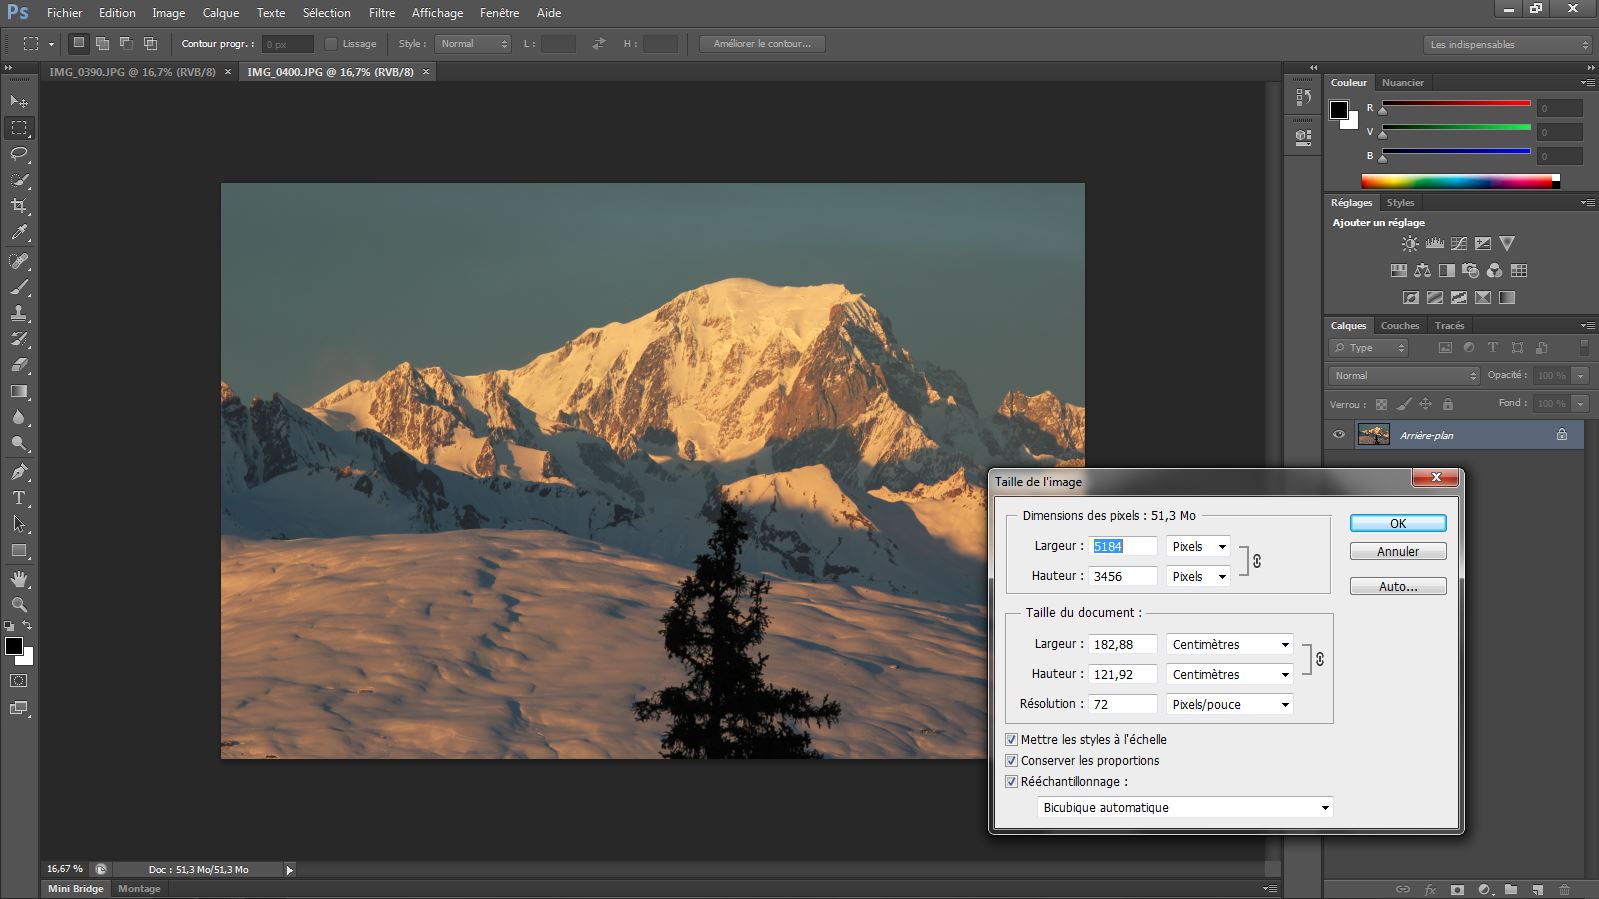Image resolution: width=1599 pixels, height=899 pixels.
Task: Expand the Les indispensables workspace dropdown
Action: point(1507,45)
